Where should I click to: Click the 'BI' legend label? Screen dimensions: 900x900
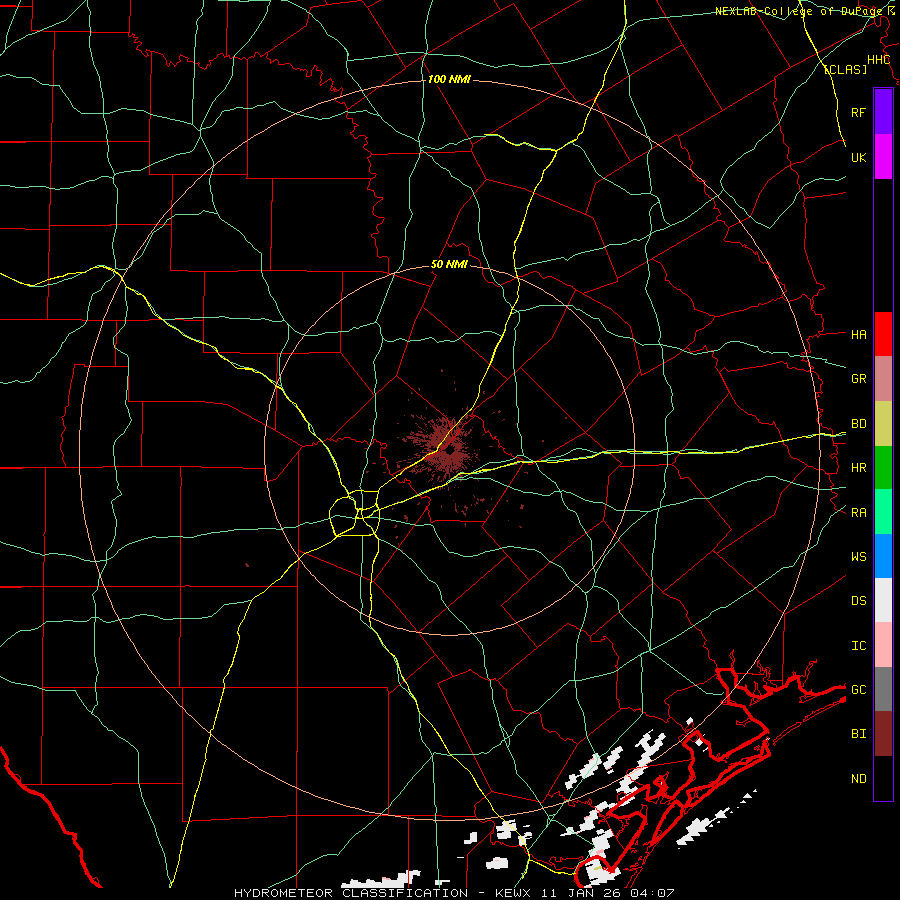coord(858,734)
